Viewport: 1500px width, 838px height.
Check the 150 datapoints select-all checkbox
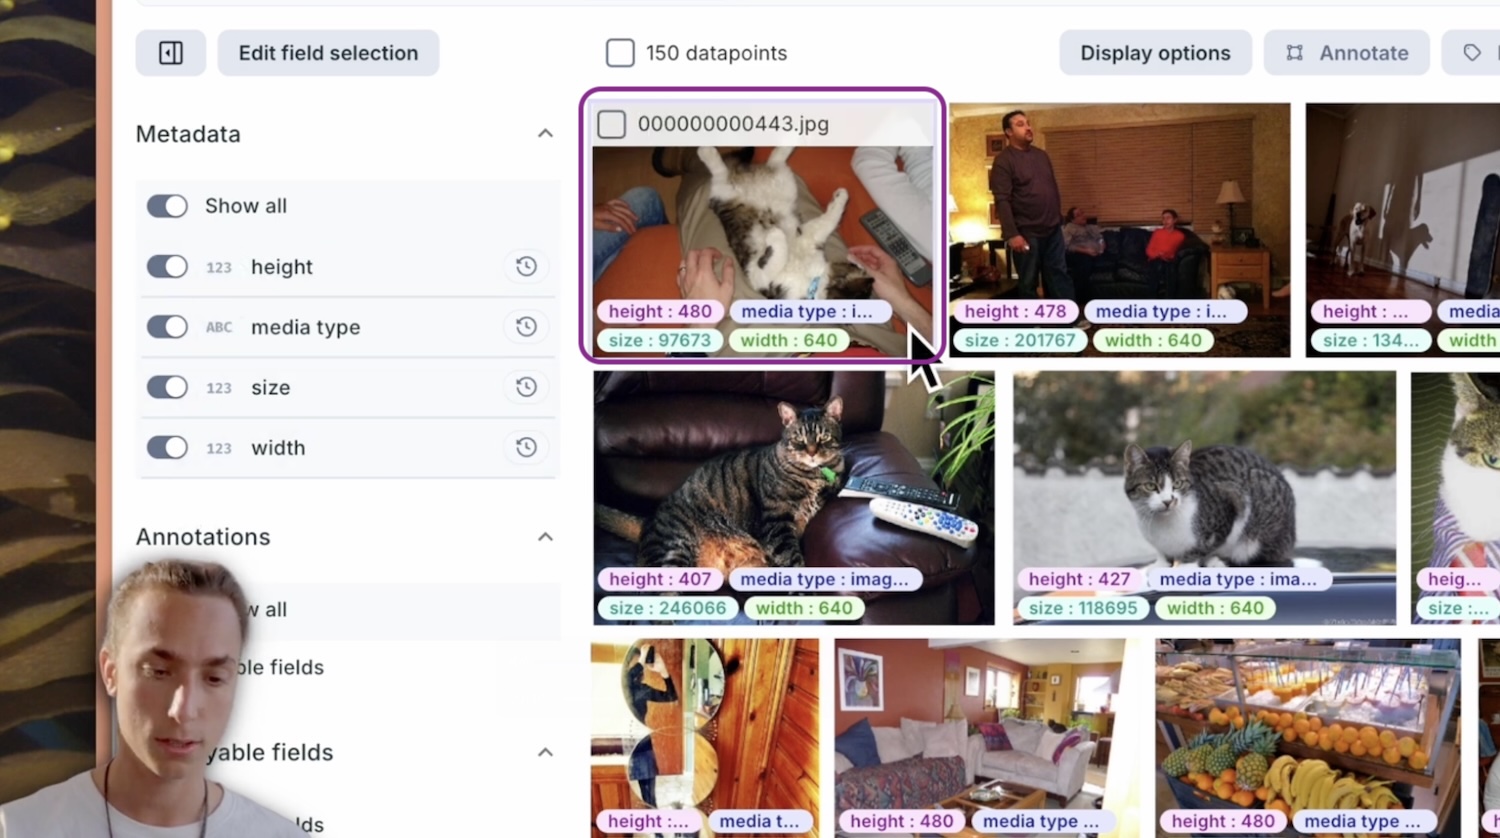[620, 53]
